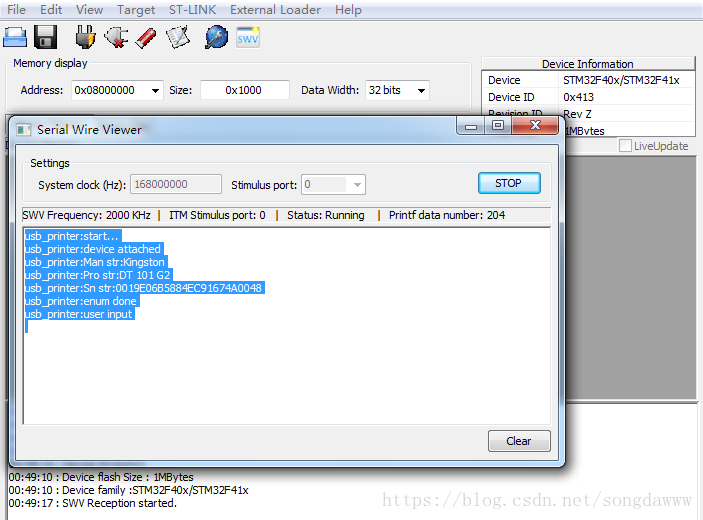Screen dimensions: 703x520
Task: Open the SWV viewer toolbar icon
Action: coord(248,38)
